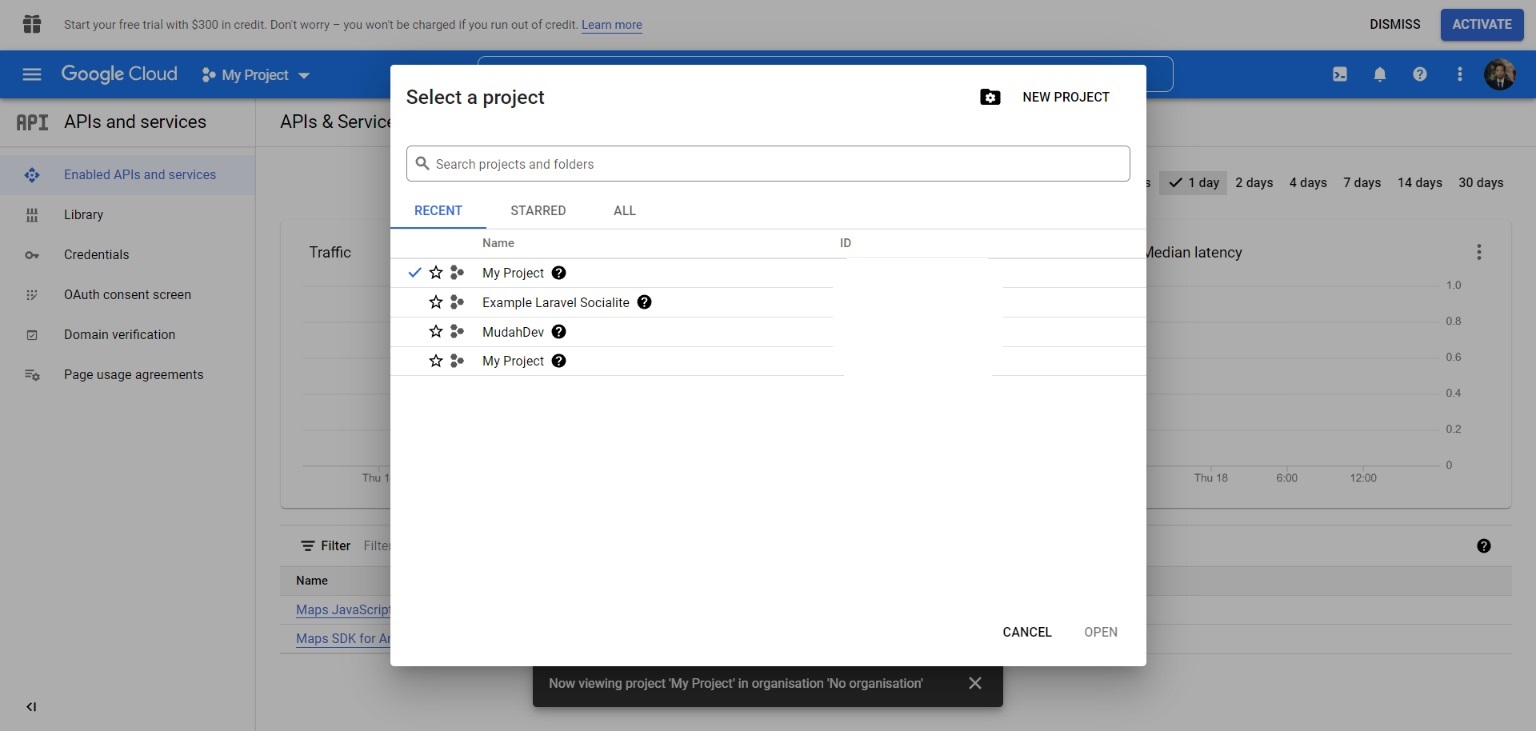Select the MudahDev project row
1536x731 pixels.
click(x=513, y=332)
